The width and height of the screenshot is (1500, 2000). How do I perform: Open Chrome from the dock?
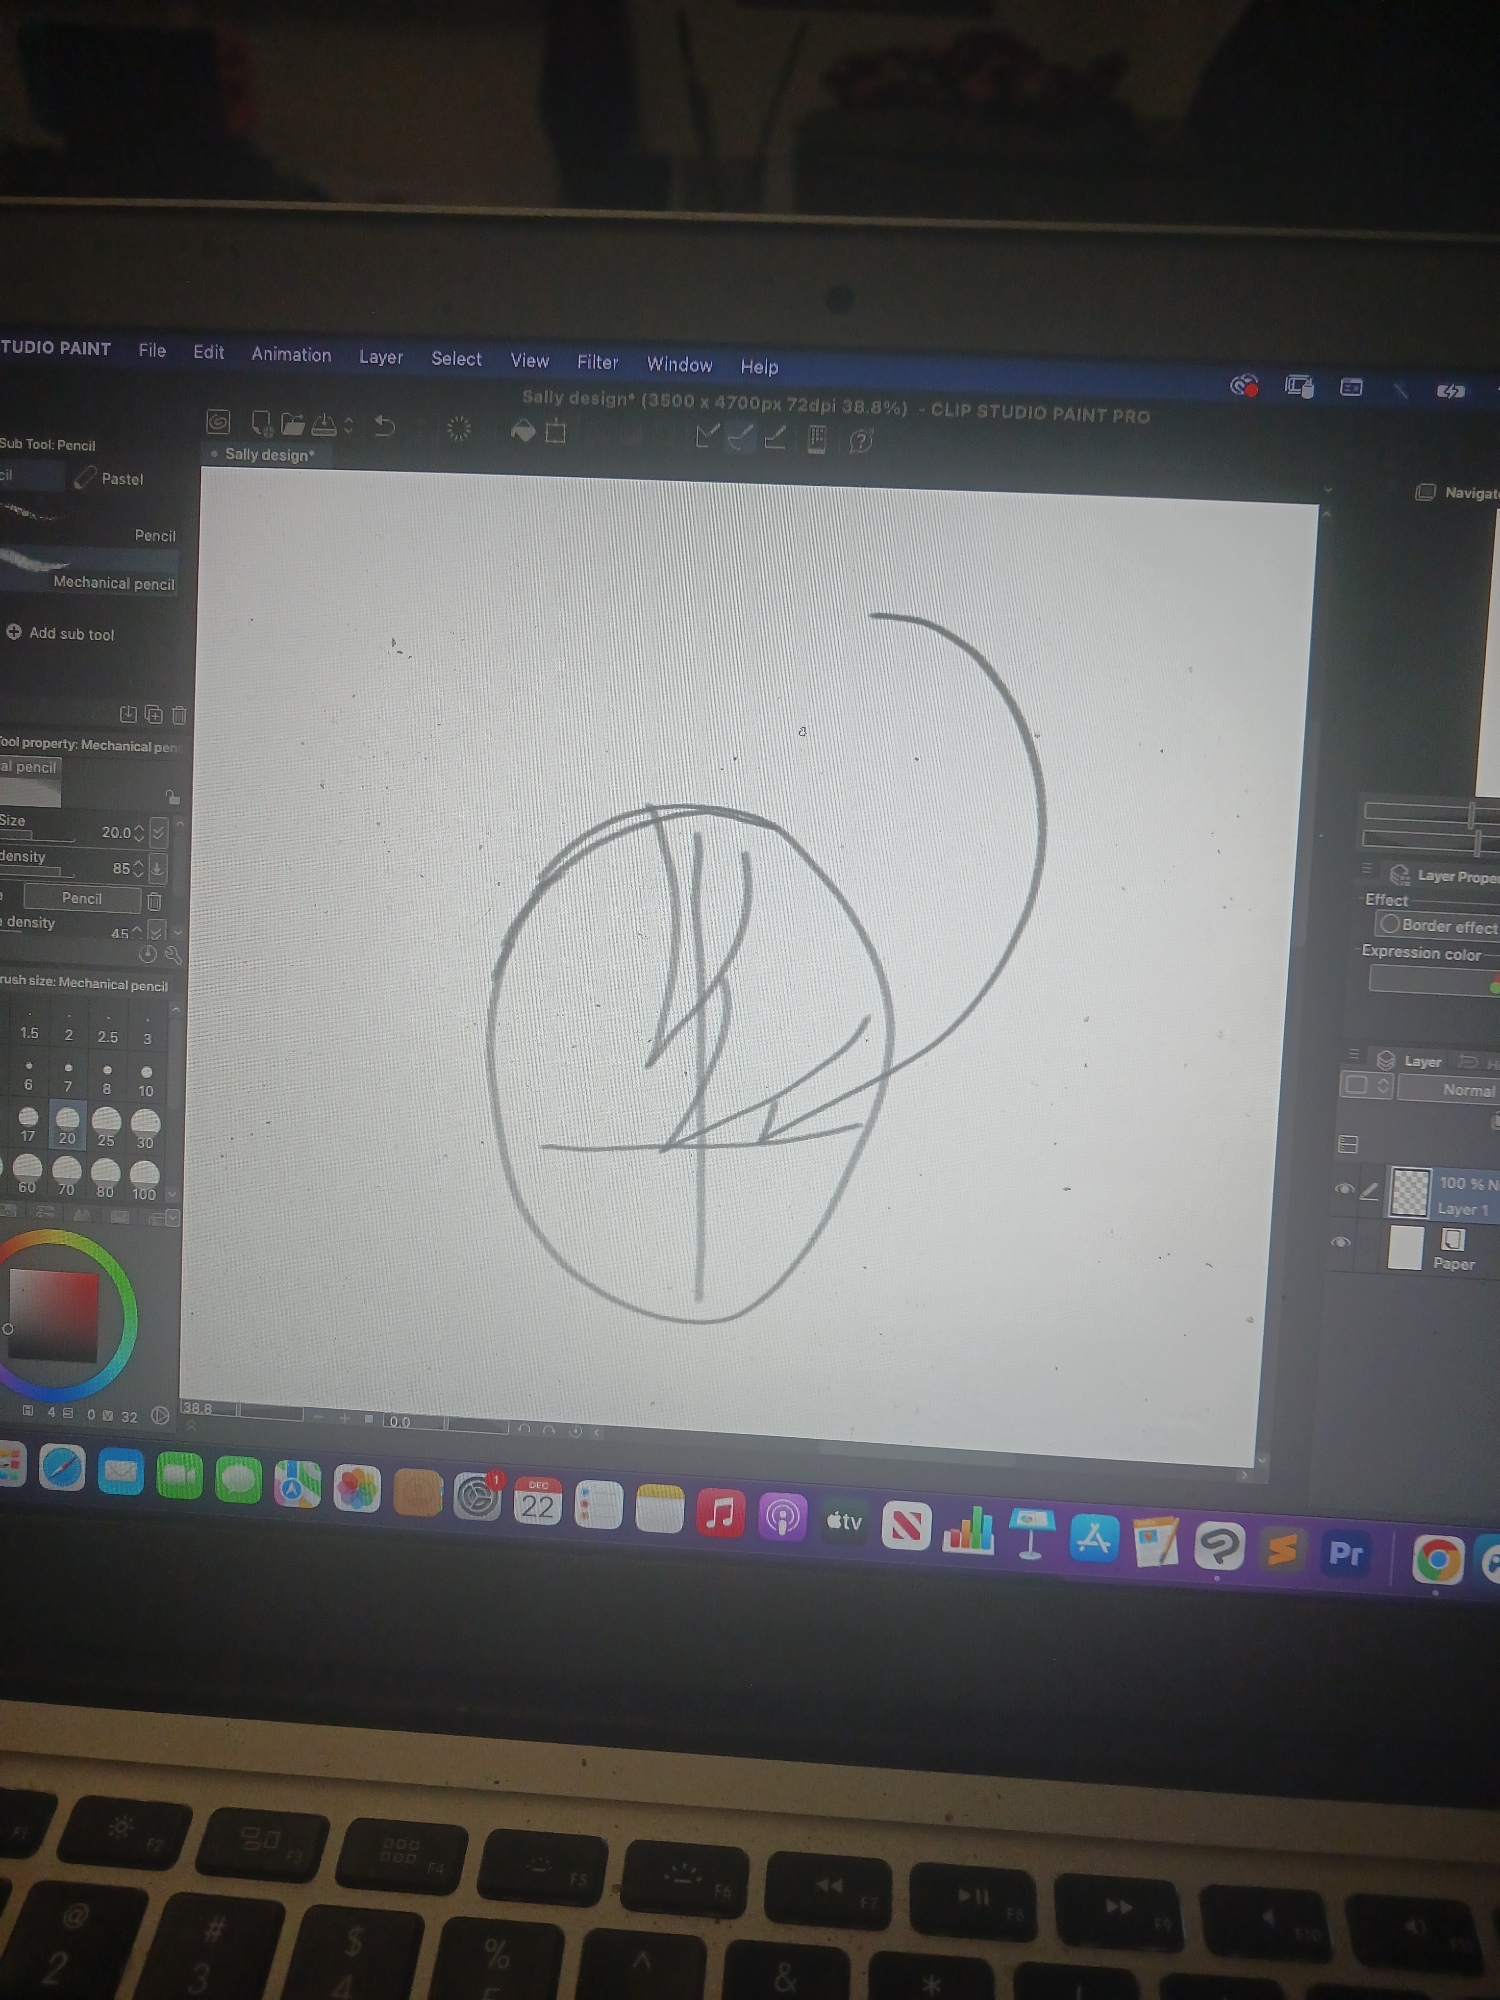coord(1437,1560)
